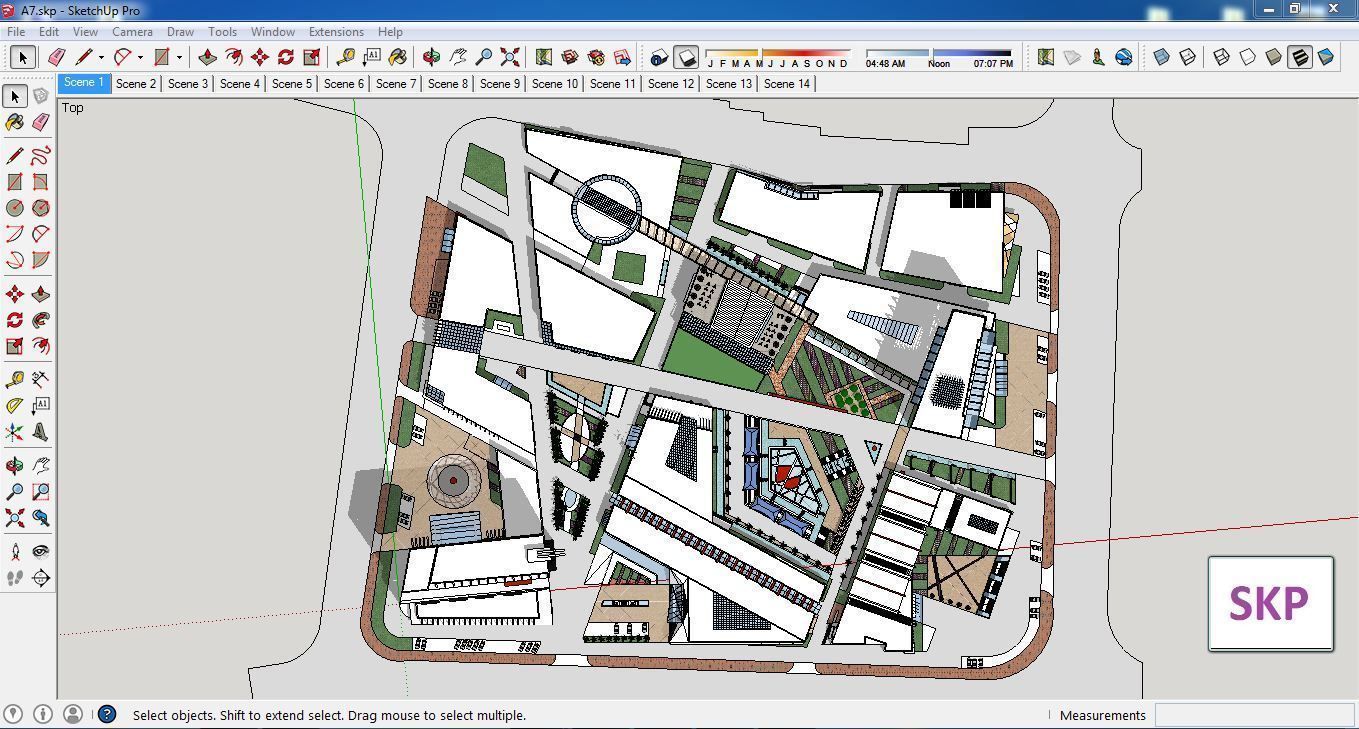Send model to LayOut
The image size is (1359, 729).
tap(622, 57)
